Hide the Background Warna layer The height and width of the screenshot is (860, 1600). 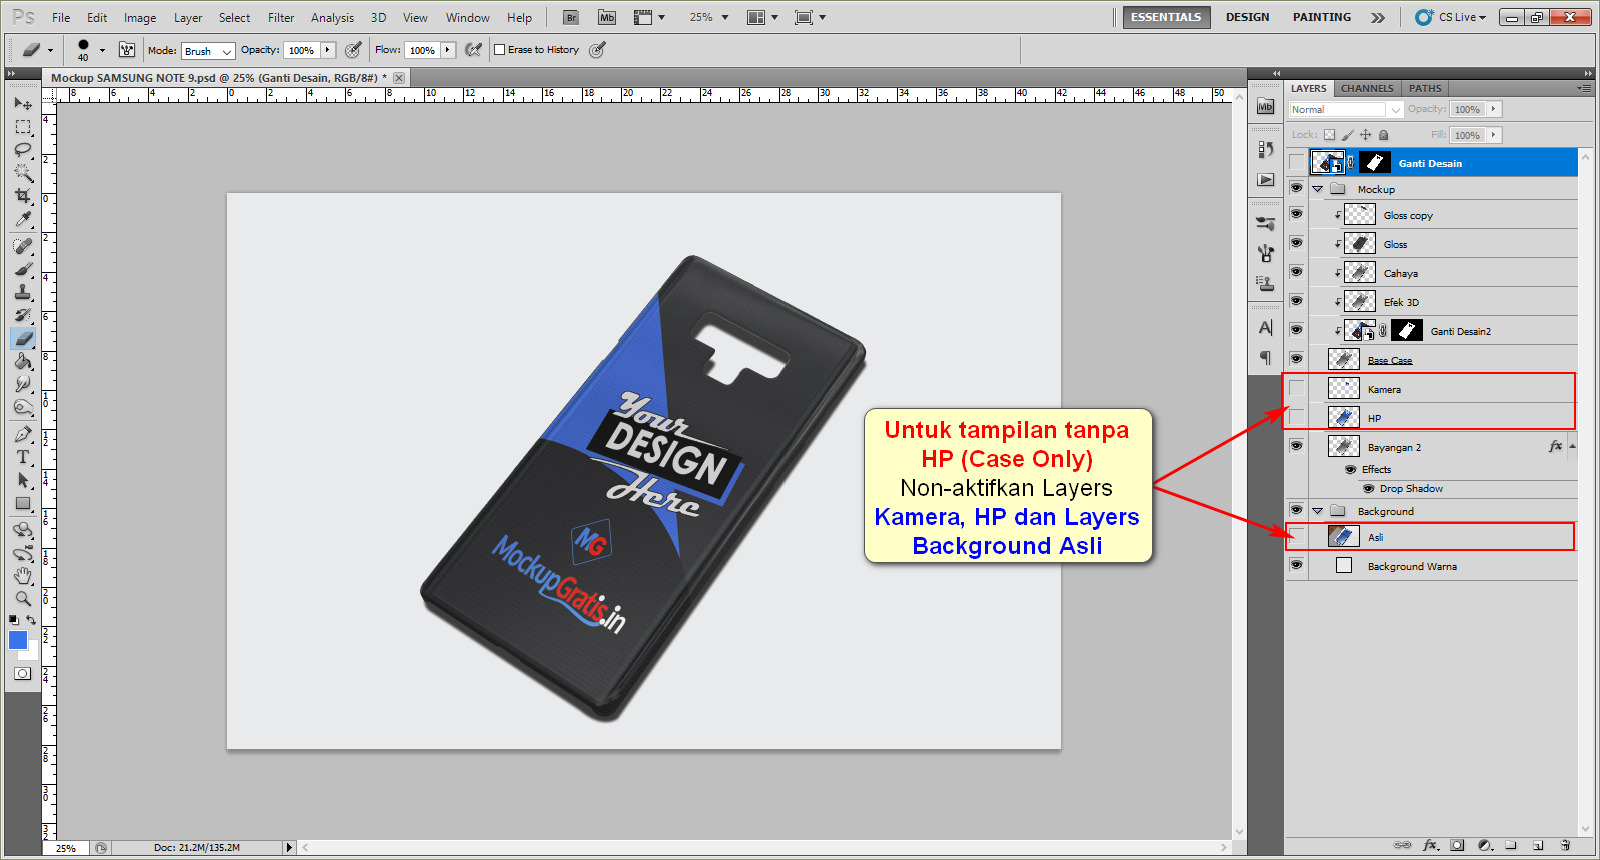click(x=1297, y=565)
